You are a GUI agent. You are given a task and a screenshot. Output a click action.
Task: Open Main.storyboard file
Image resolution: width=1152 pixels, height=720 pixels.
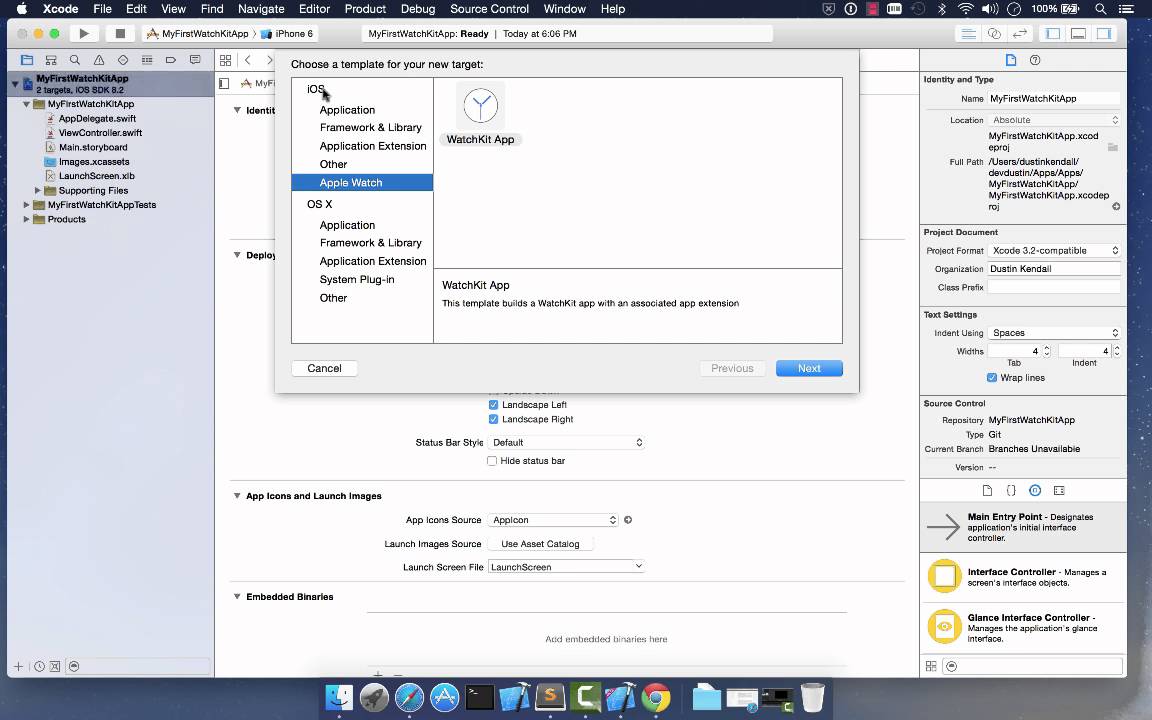click(x=93, y=147)
